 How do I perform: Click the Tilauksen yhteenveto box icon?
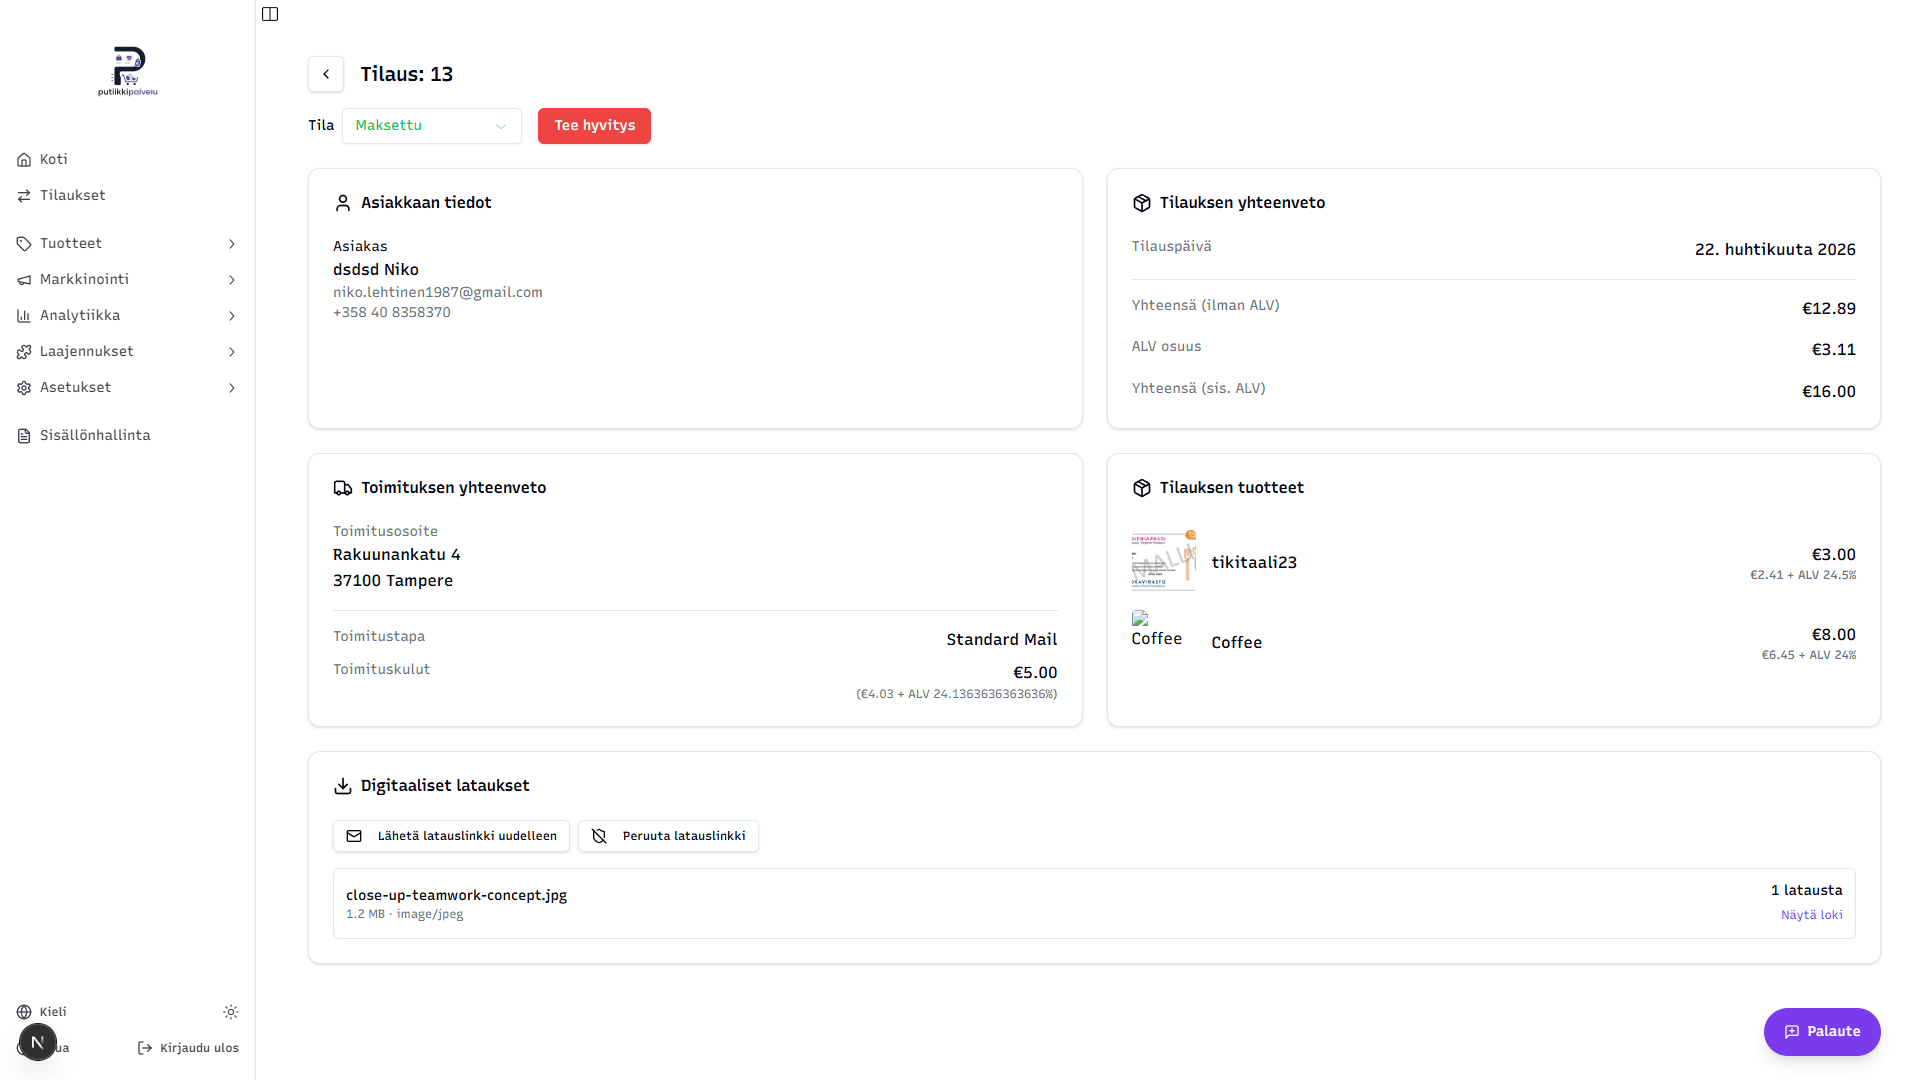(1142, 203)
